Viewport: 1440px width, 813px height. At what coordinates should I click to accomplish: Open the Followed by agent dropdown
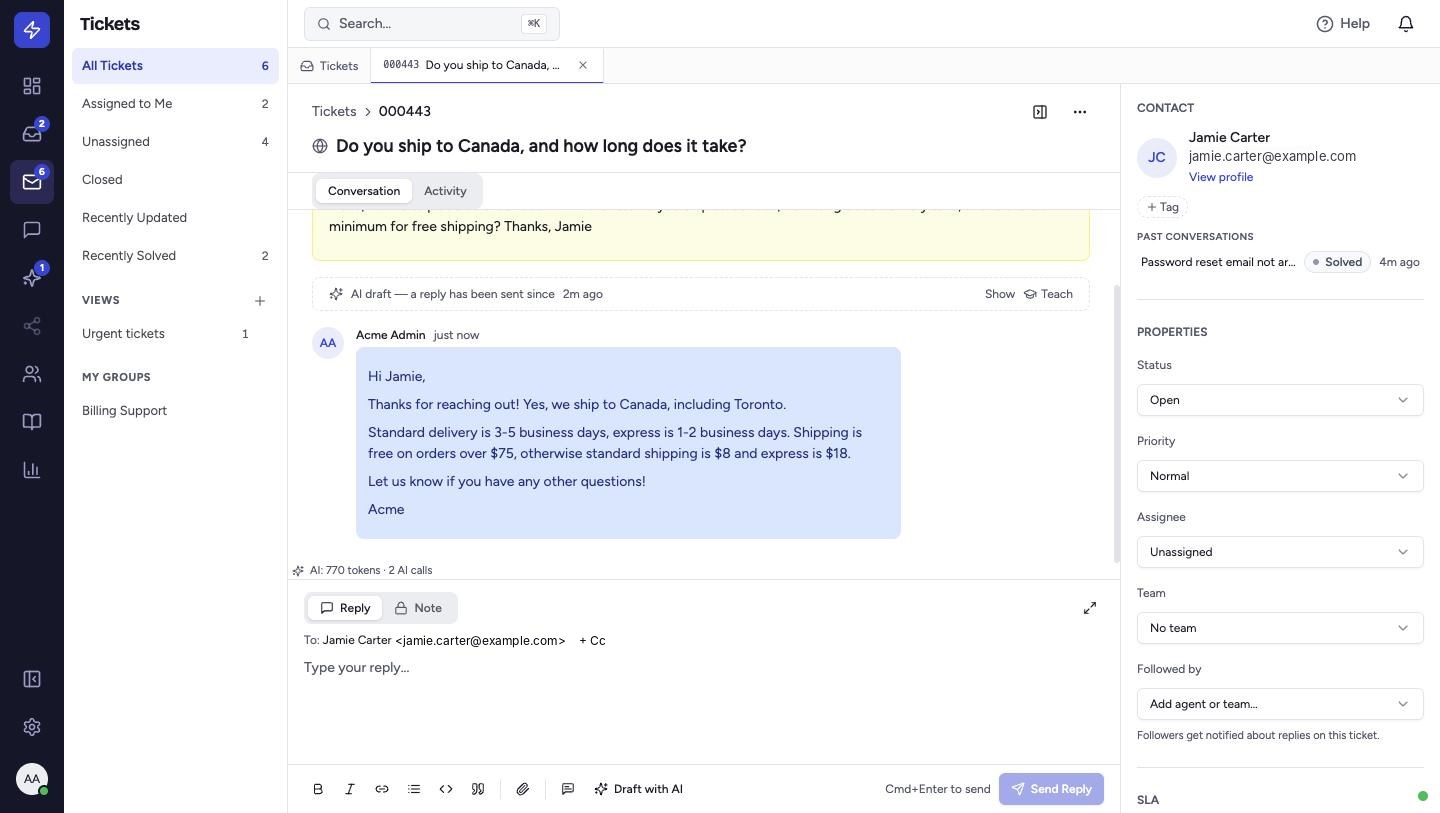[1280, 704]
